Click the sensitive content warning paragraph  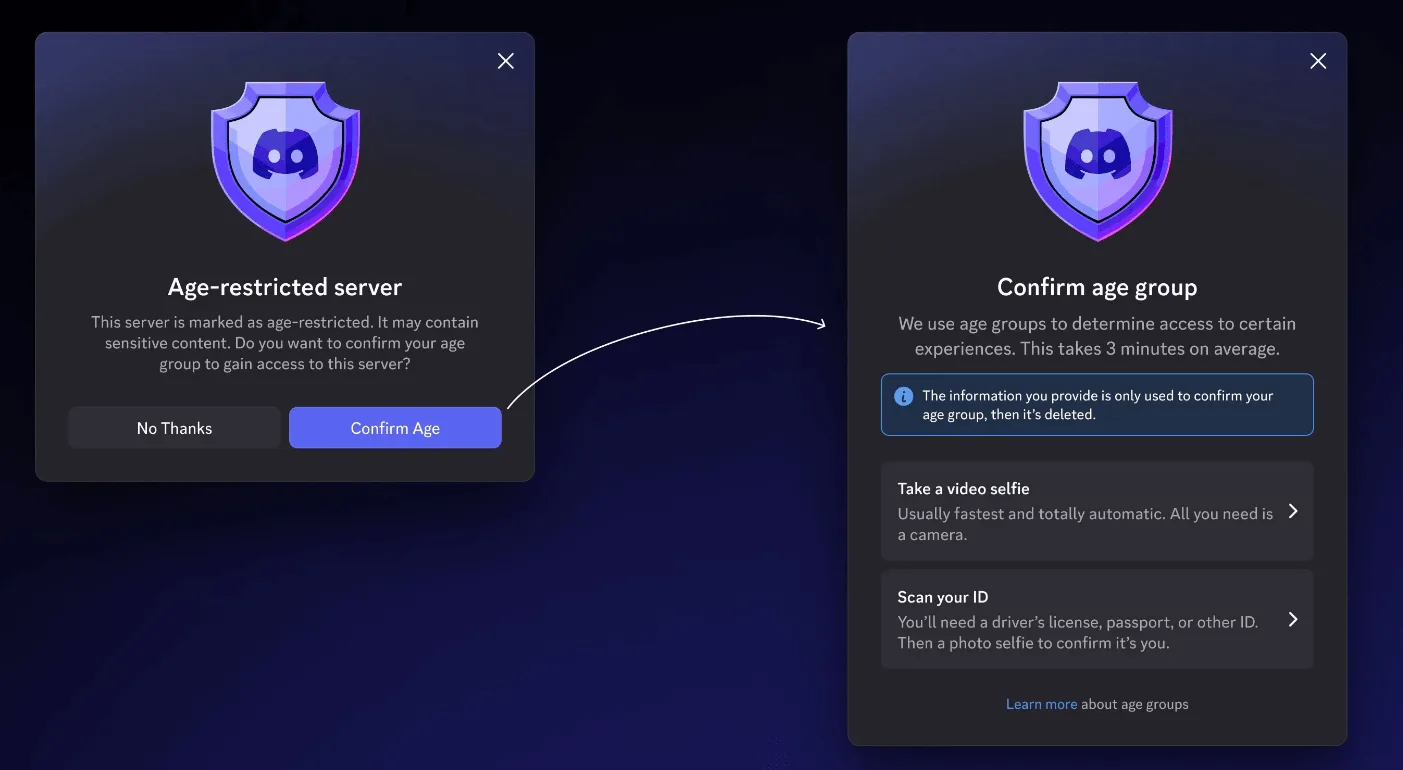click(x=285, y=343)
